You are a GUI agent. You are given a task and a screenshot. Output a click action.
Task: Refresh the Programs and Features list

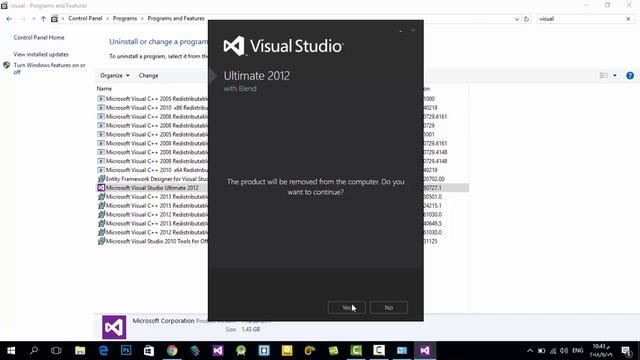pos(527,19)
